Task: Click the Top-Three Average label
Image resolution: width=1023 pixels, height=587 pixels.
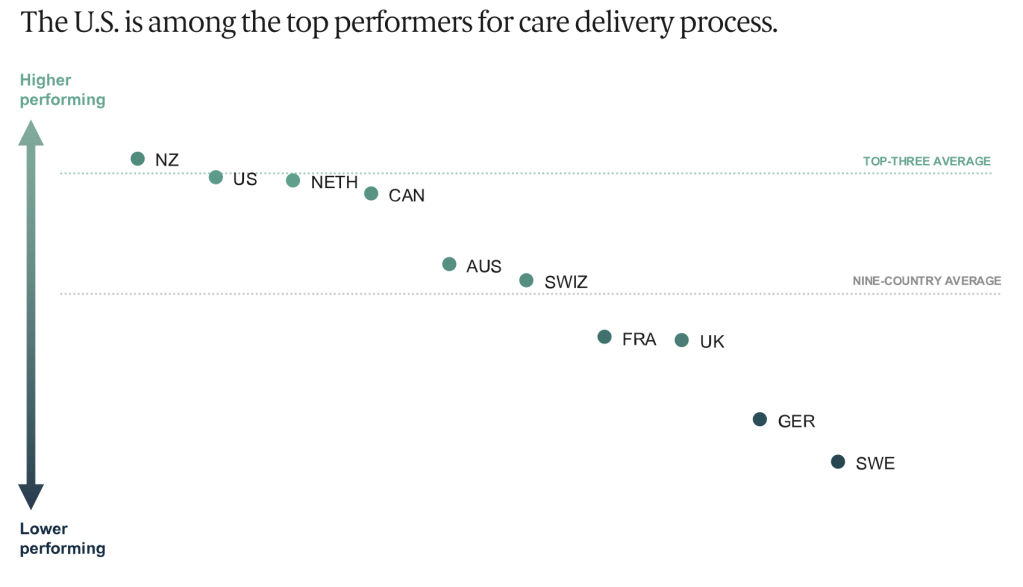Action: (926, 161)
